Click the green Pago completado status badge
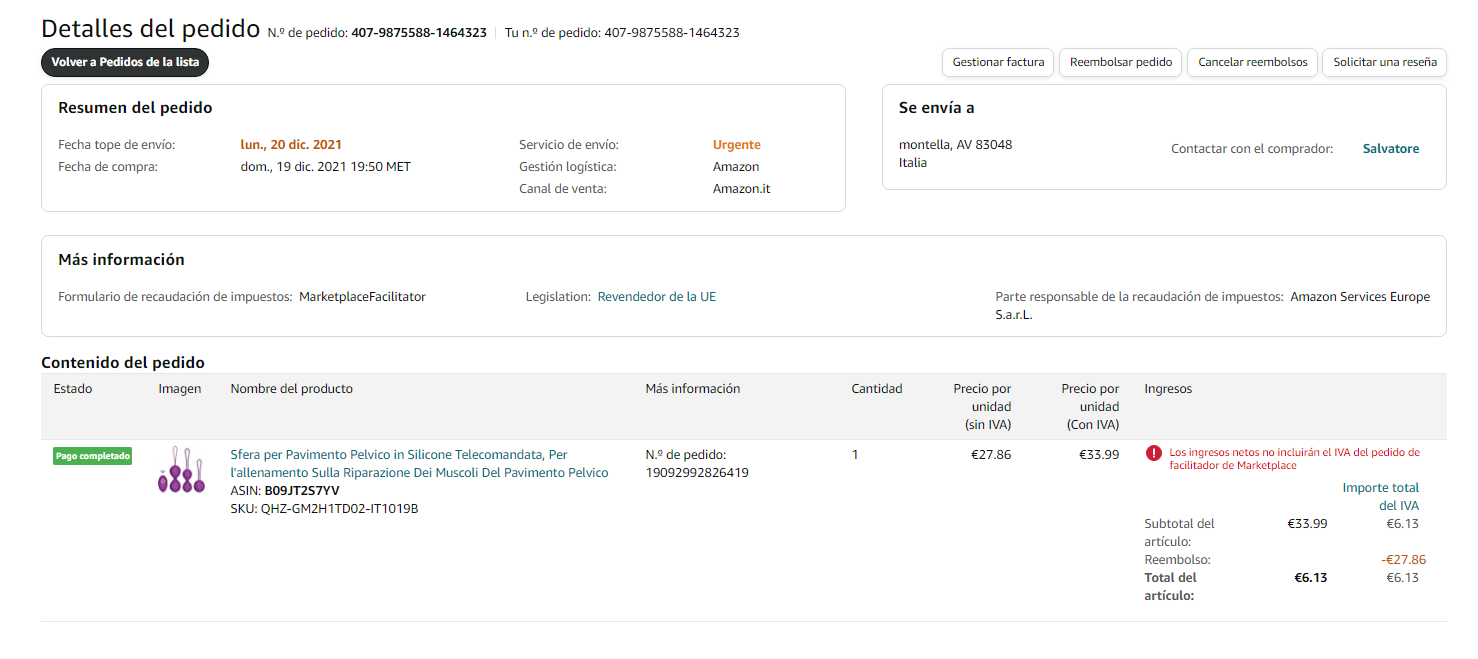The width and height of the screenshot is (1478, 659). [93, 456]
